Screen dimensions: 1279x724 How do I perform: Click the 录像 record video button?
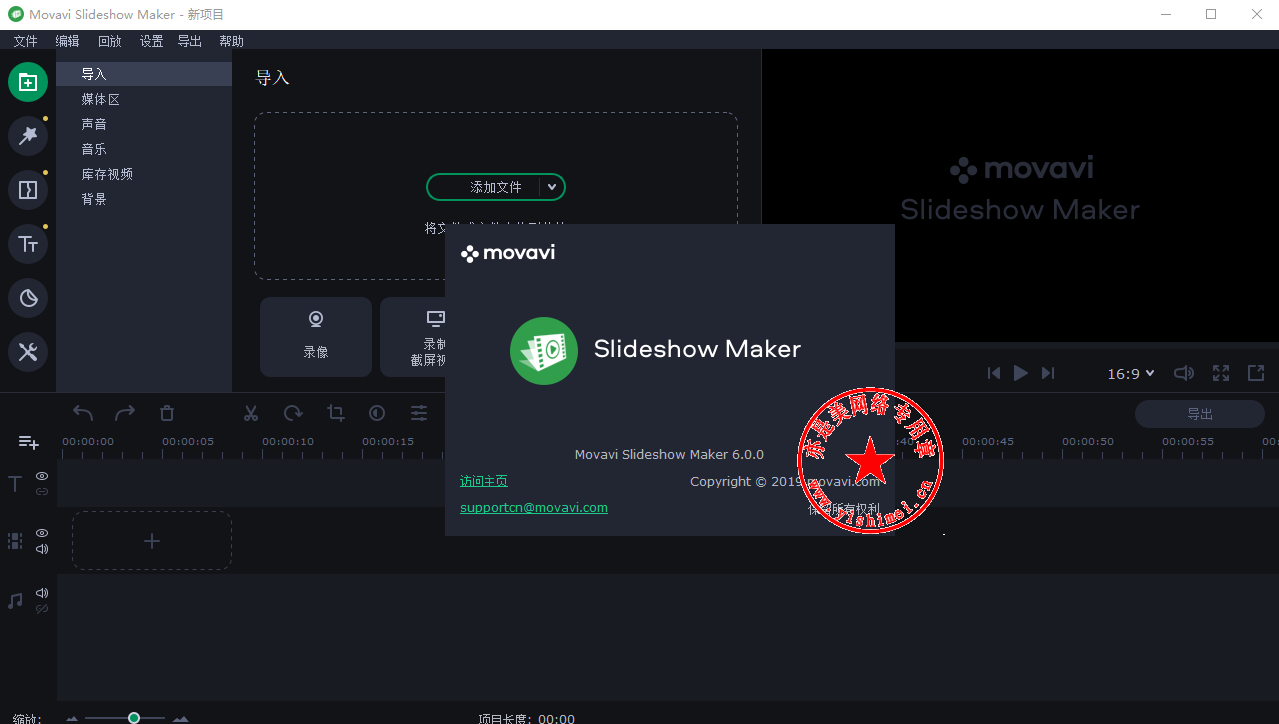click(316, 337)
